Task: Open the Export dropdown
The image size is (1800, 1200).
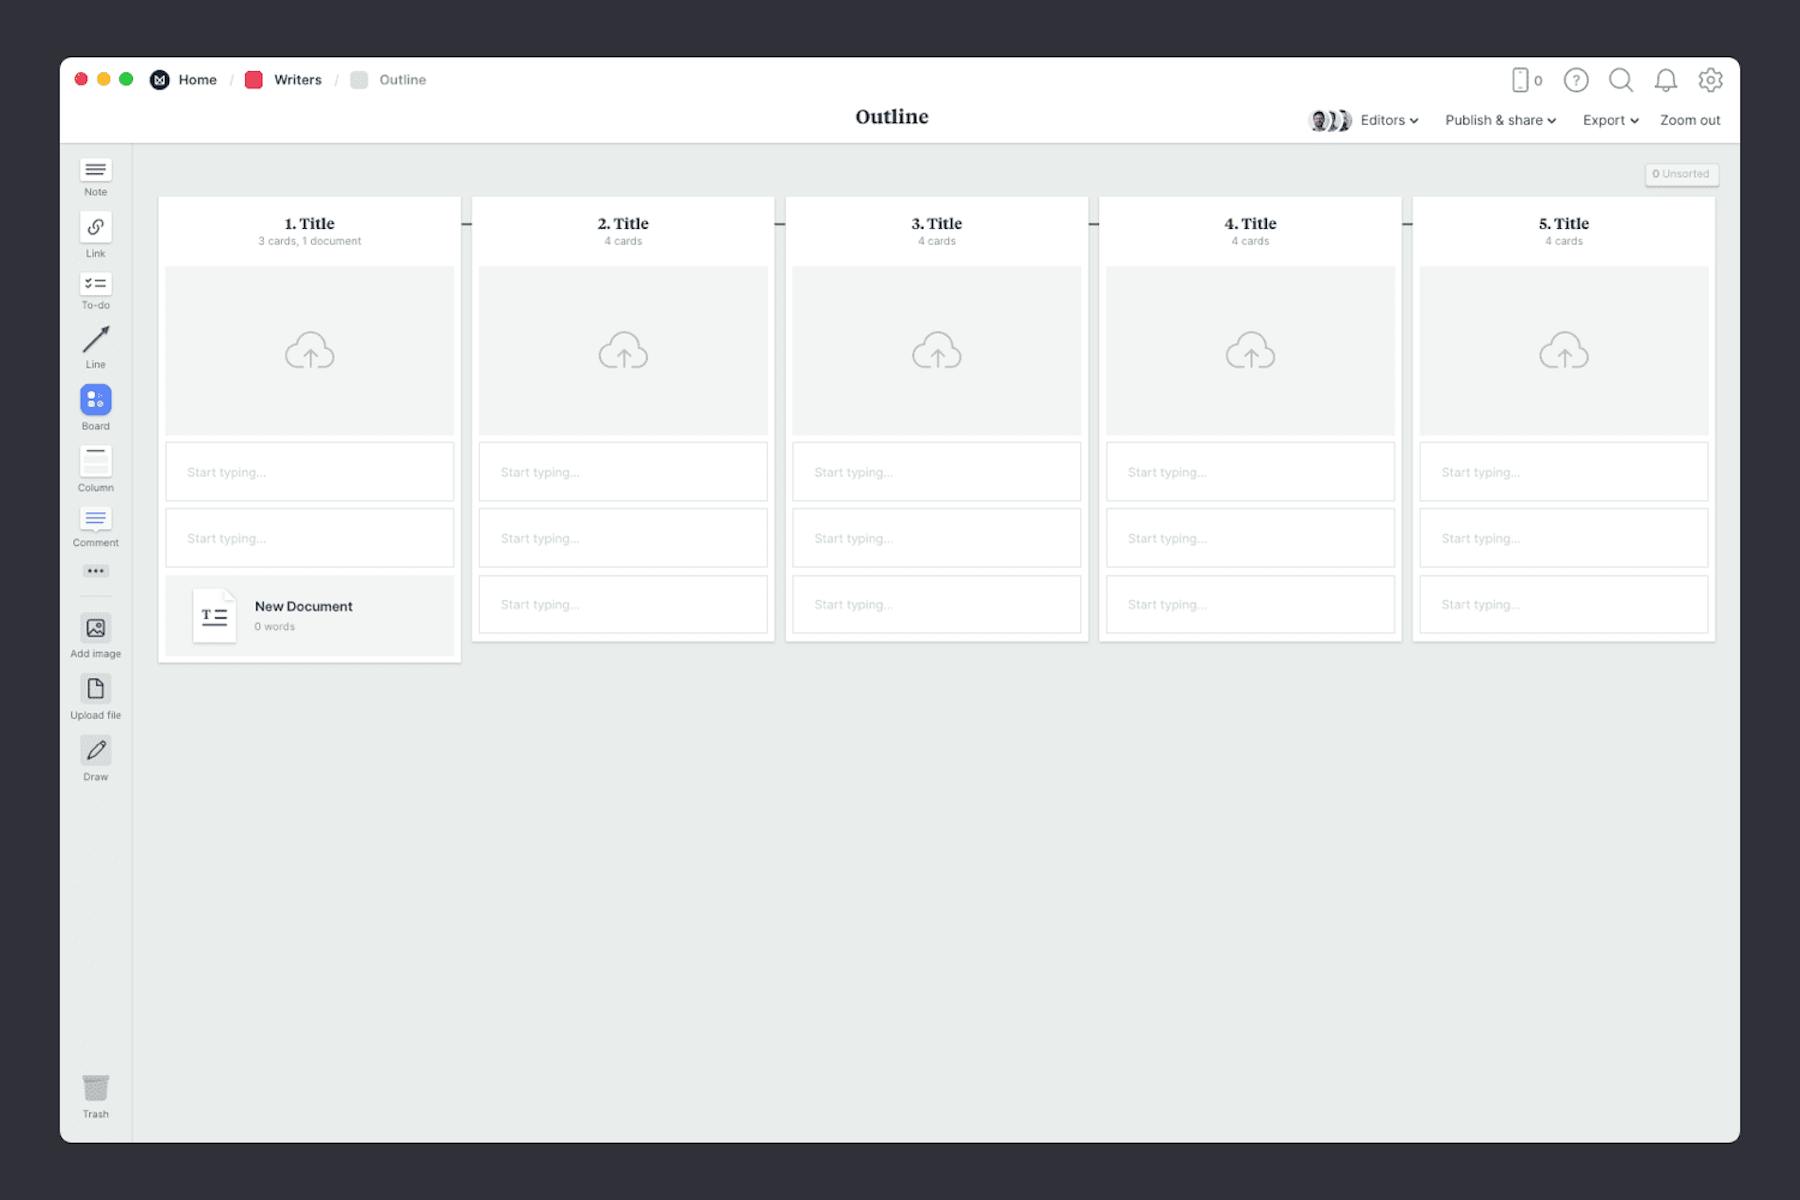Action: coord(1609,120)
